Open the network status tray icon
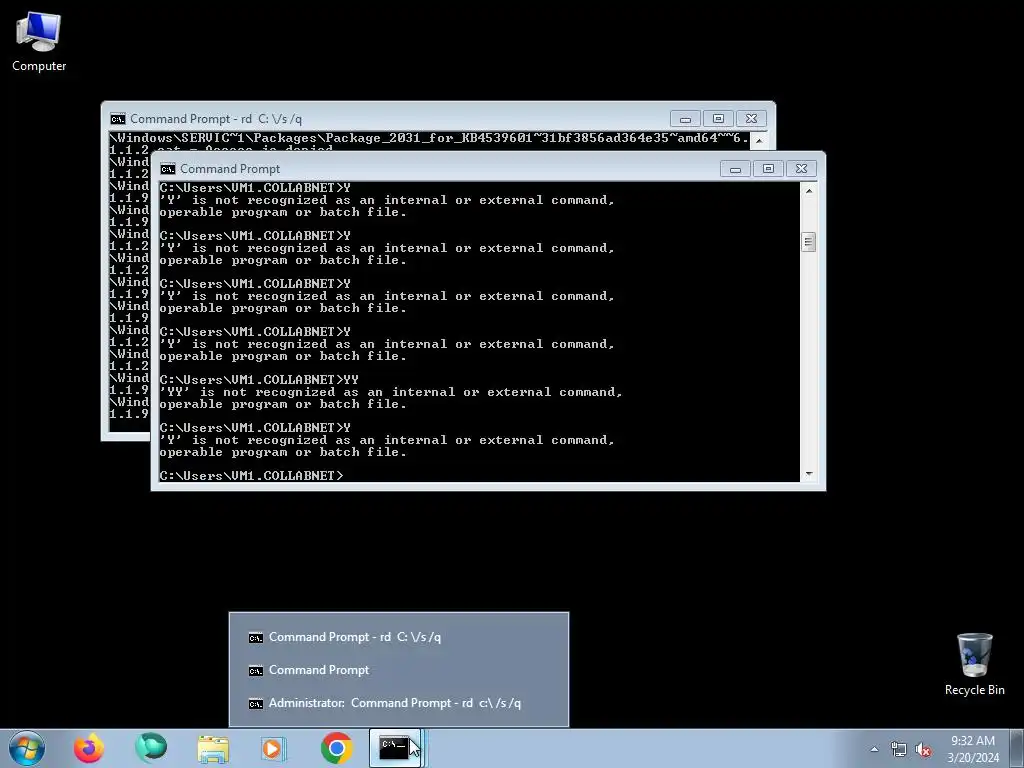1024x768 pixels. click(x=899, y=749)
